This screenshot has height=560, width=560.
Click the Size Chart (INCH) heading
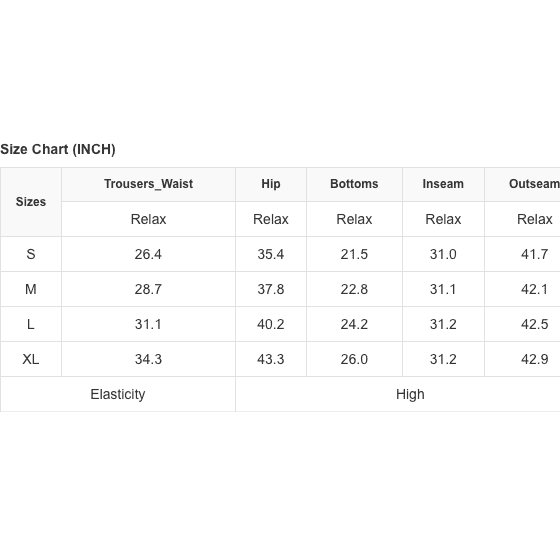[58, 149]
